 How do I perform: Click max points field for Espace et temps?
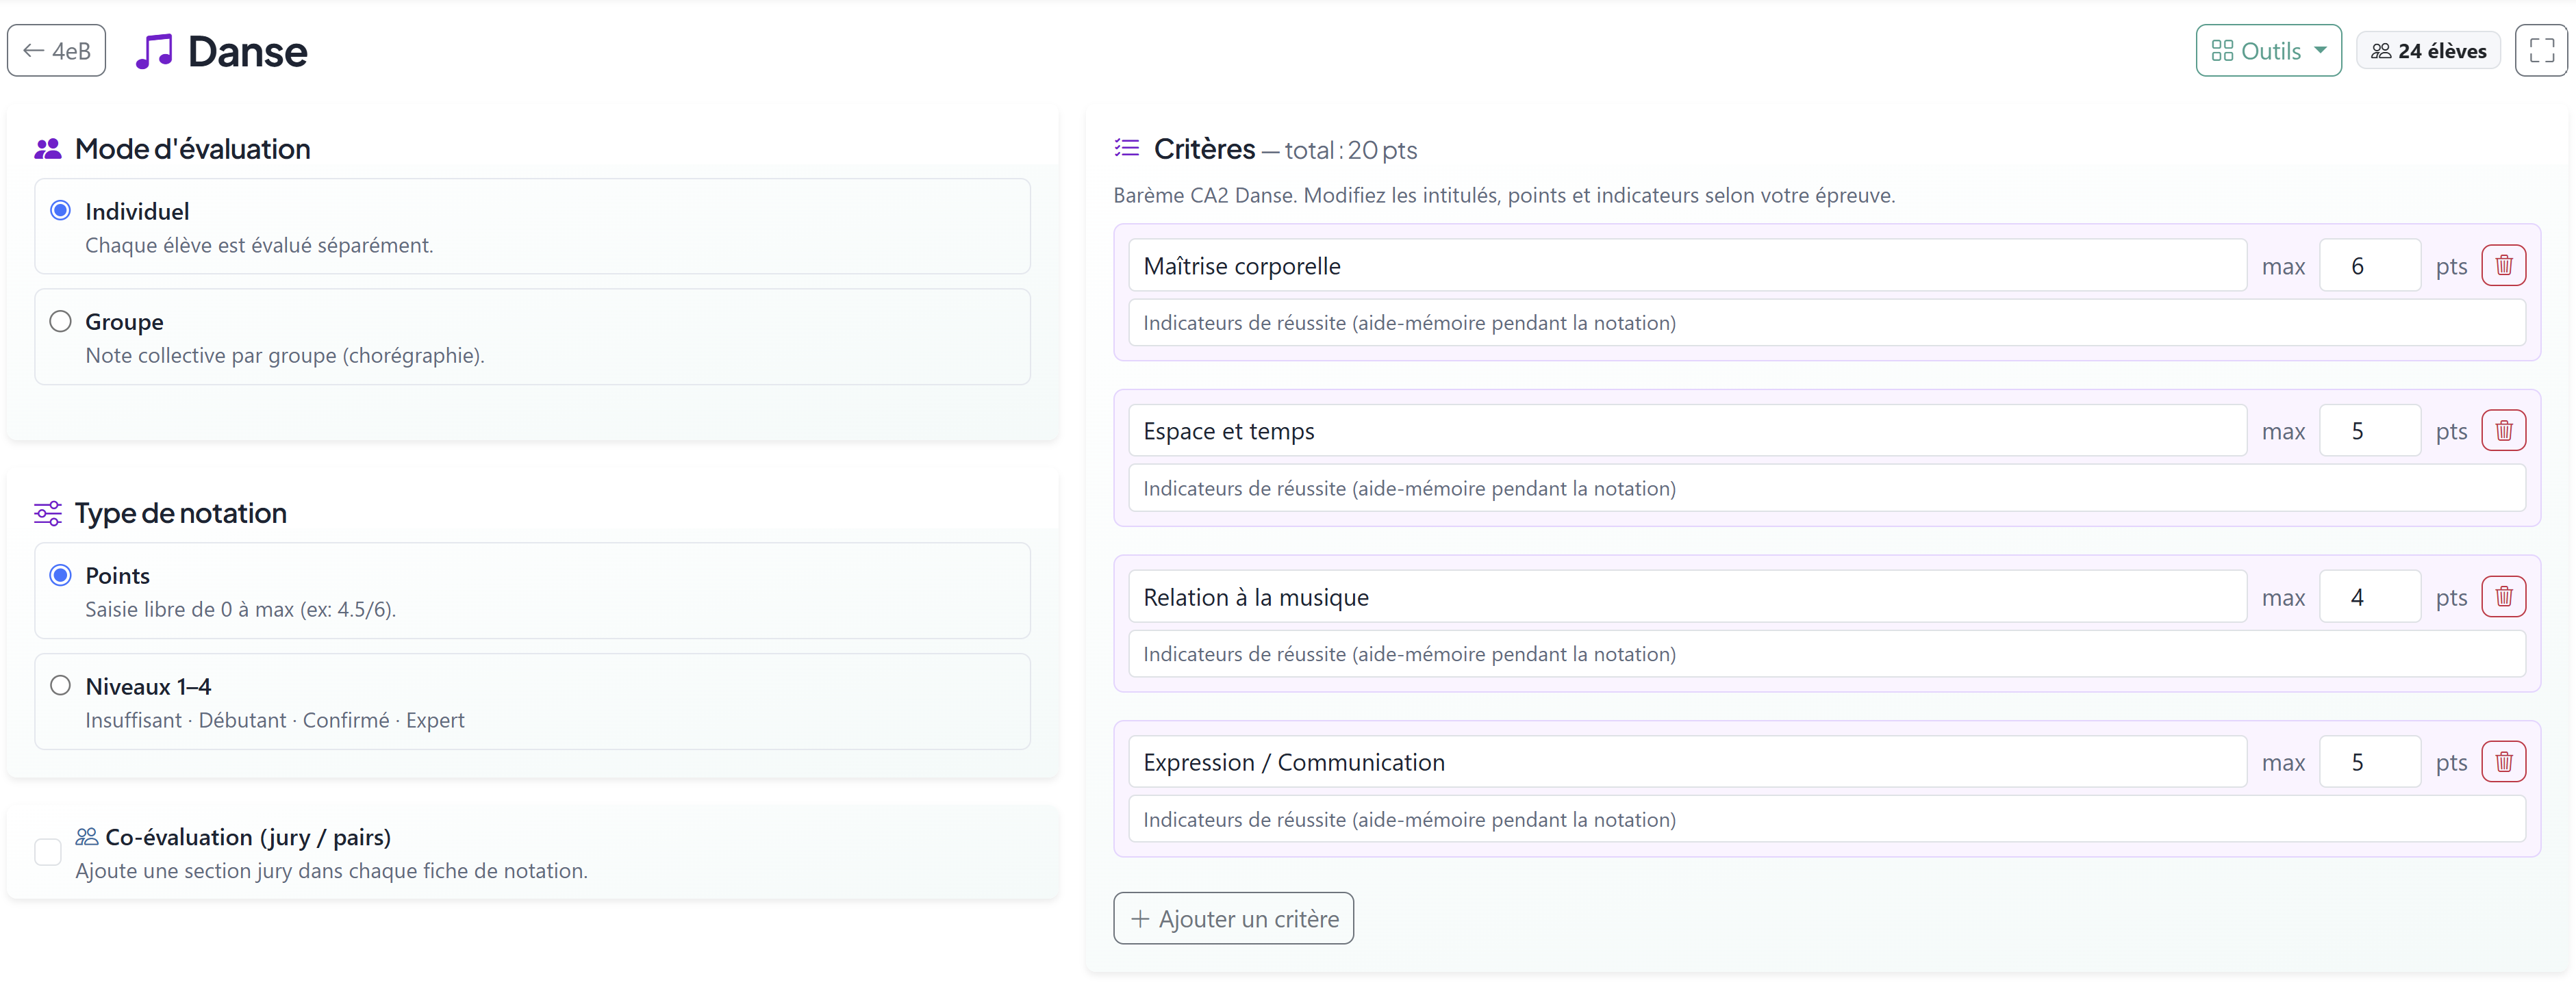(x=2369, y=430)
